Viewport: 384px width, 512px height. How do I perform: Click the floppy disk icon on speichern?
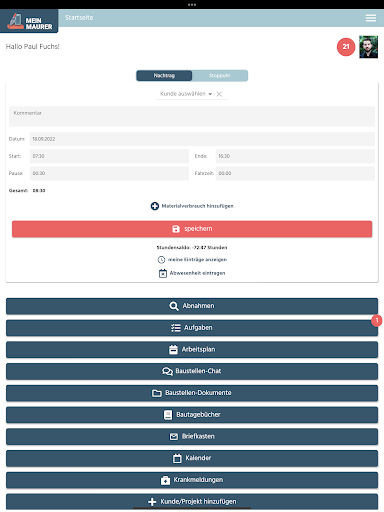click(176, 229)
